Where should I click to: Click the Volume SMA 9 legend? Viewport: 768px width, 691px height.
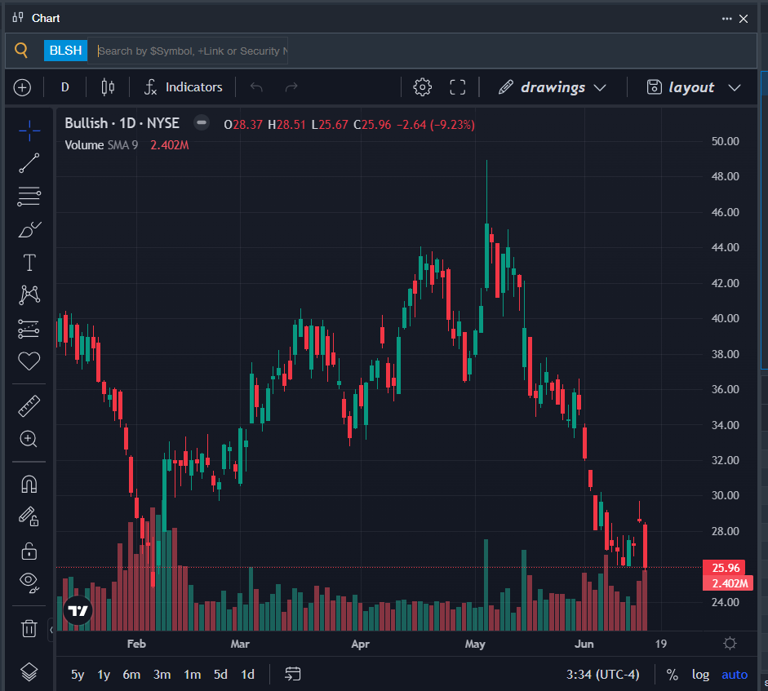click(101, 145)
